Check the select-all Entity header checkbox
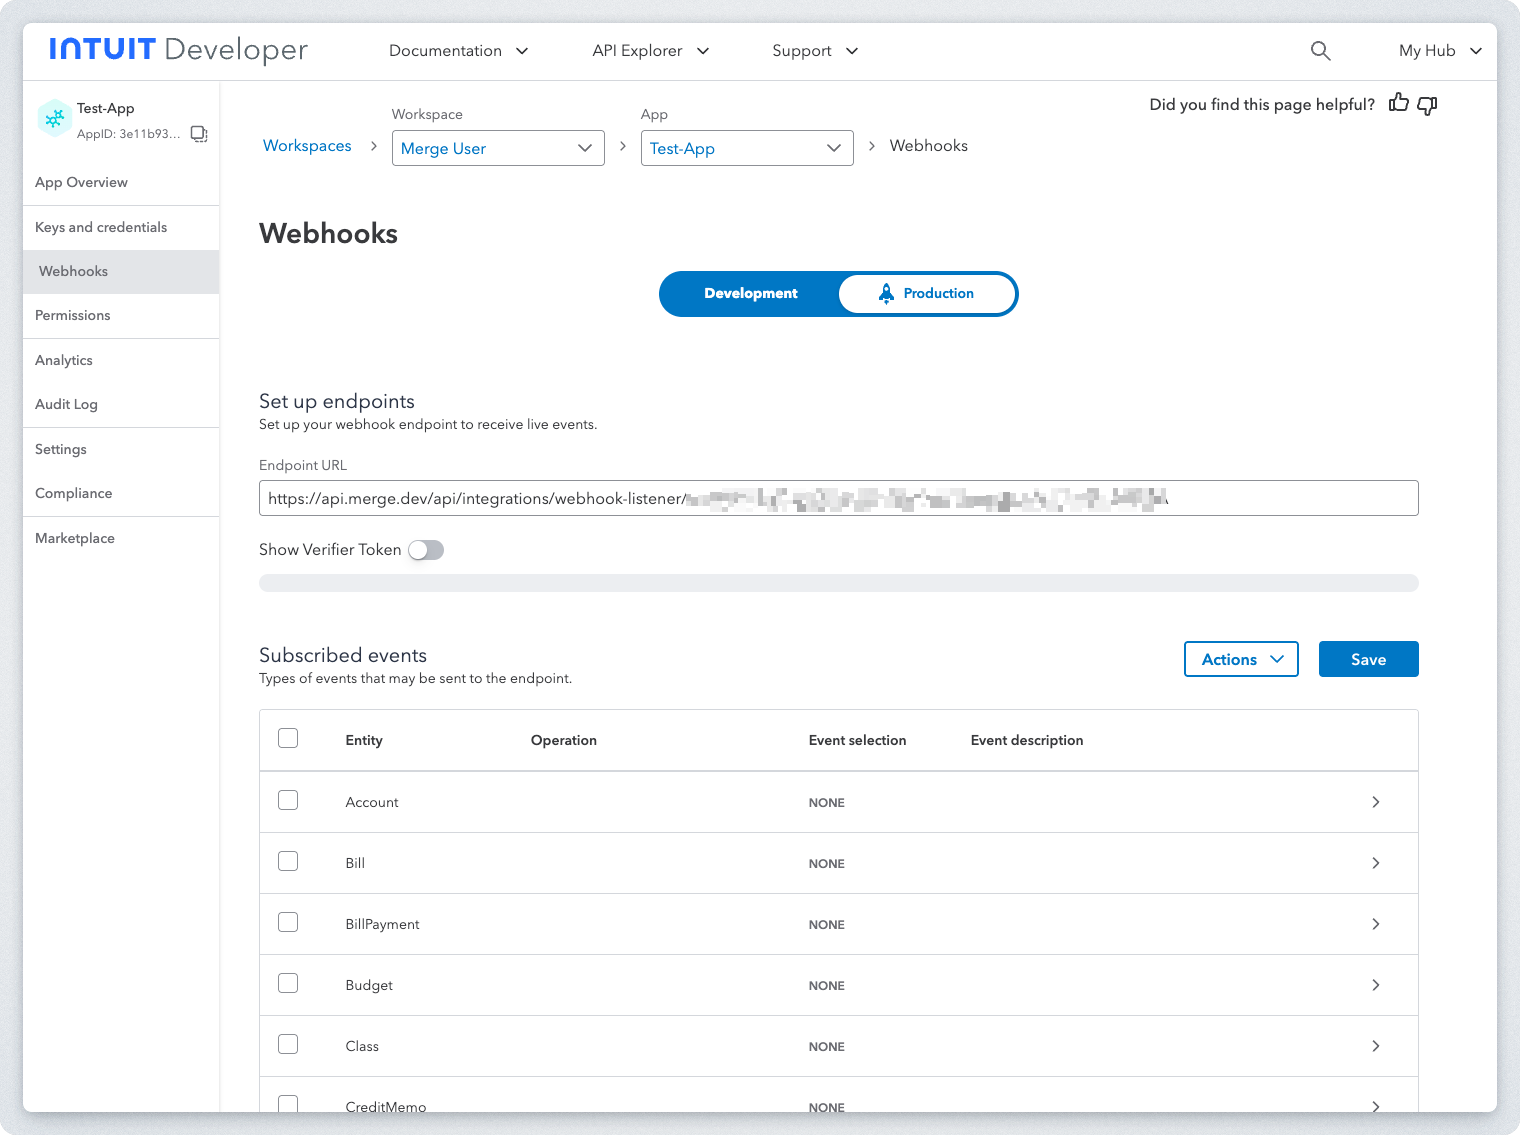 click(x=288, y=739)
